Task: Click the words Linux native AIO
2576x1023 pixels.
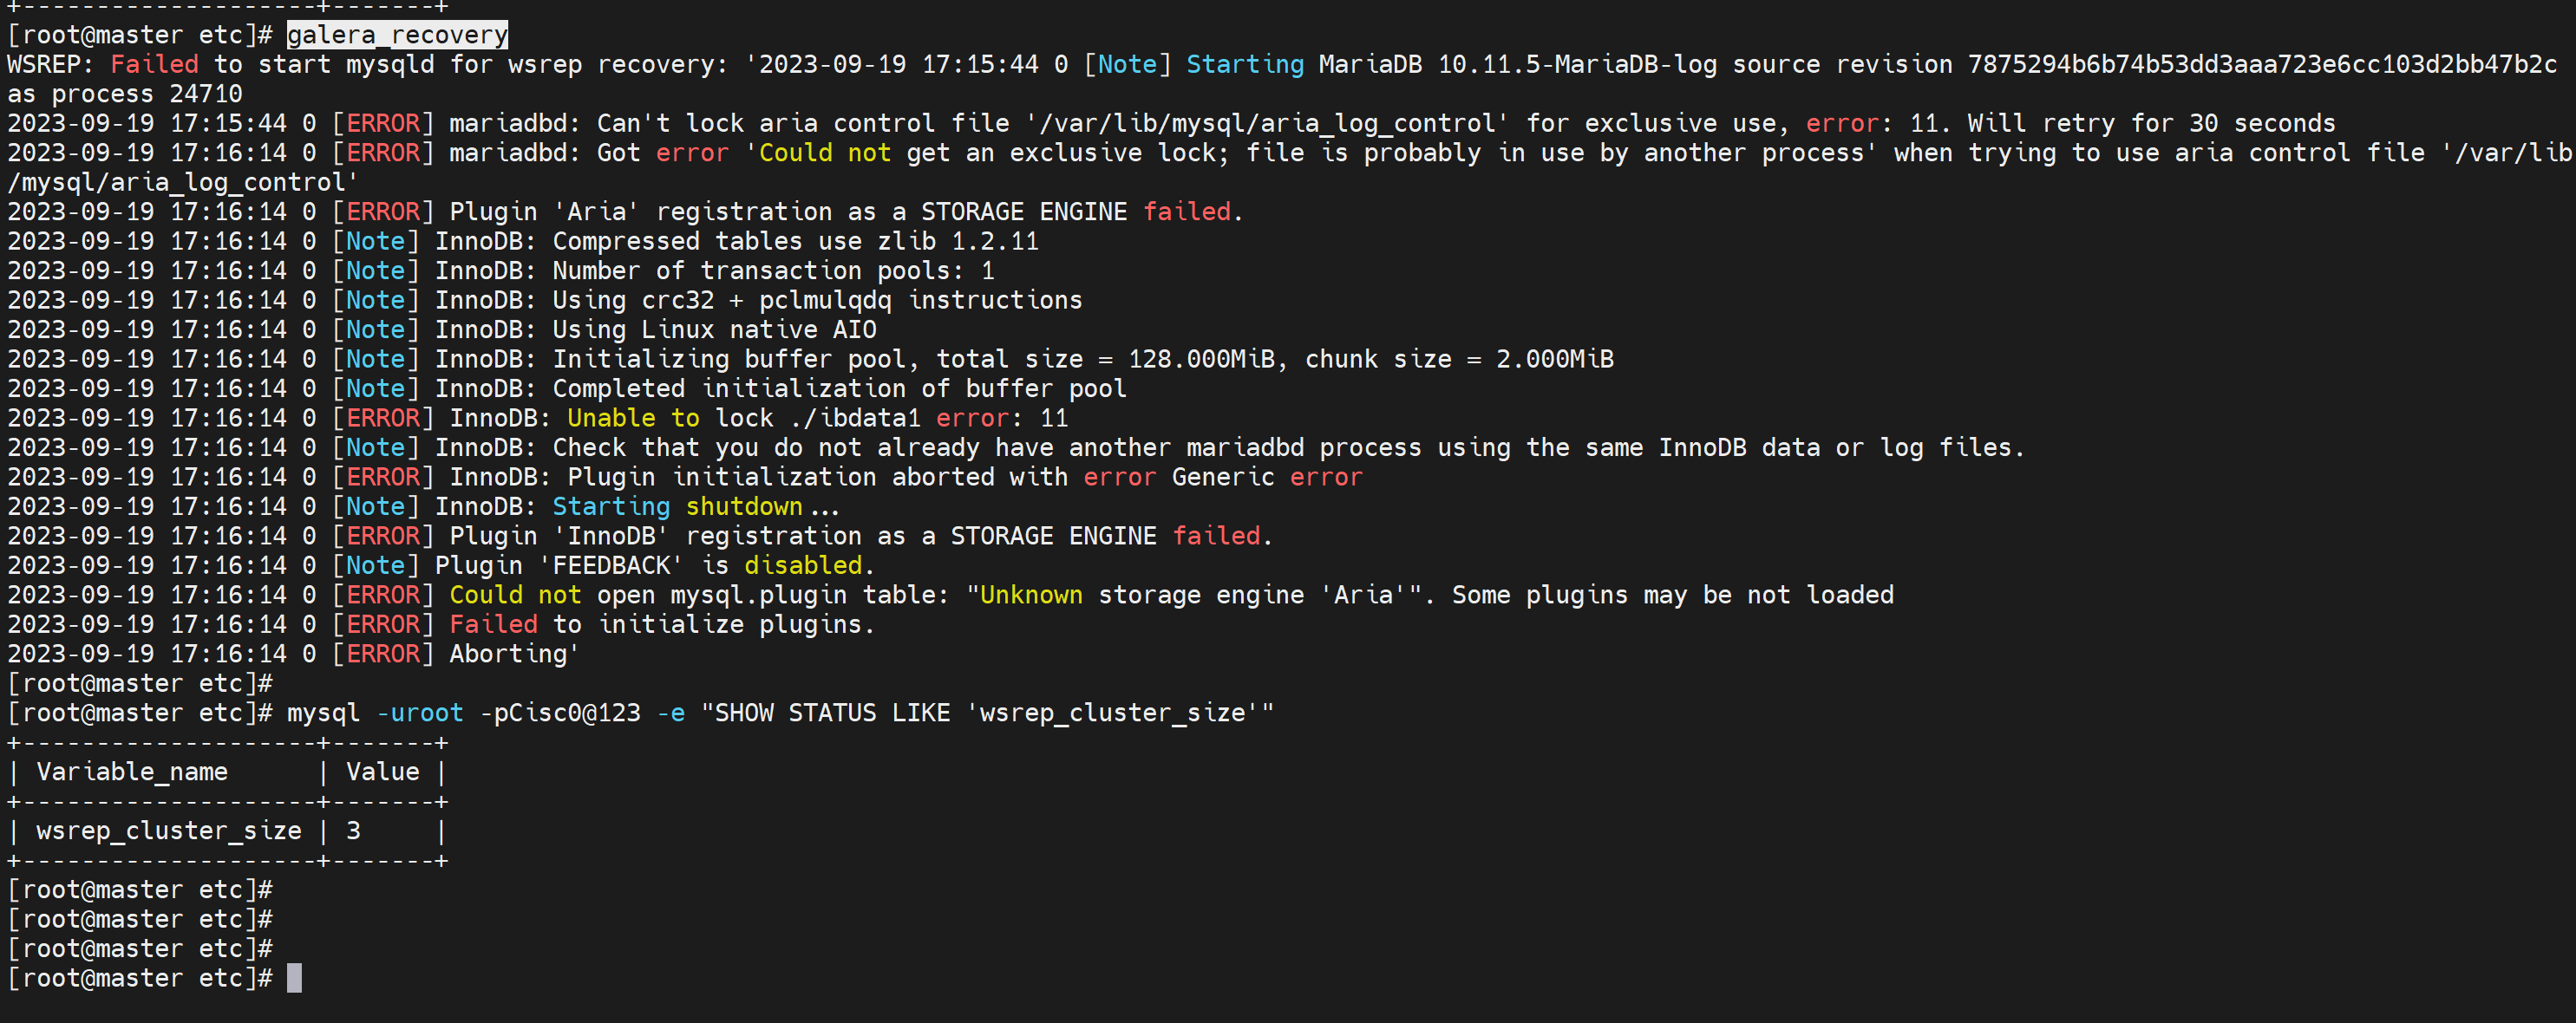Action: pyautogui.click(x=758, y=330)
